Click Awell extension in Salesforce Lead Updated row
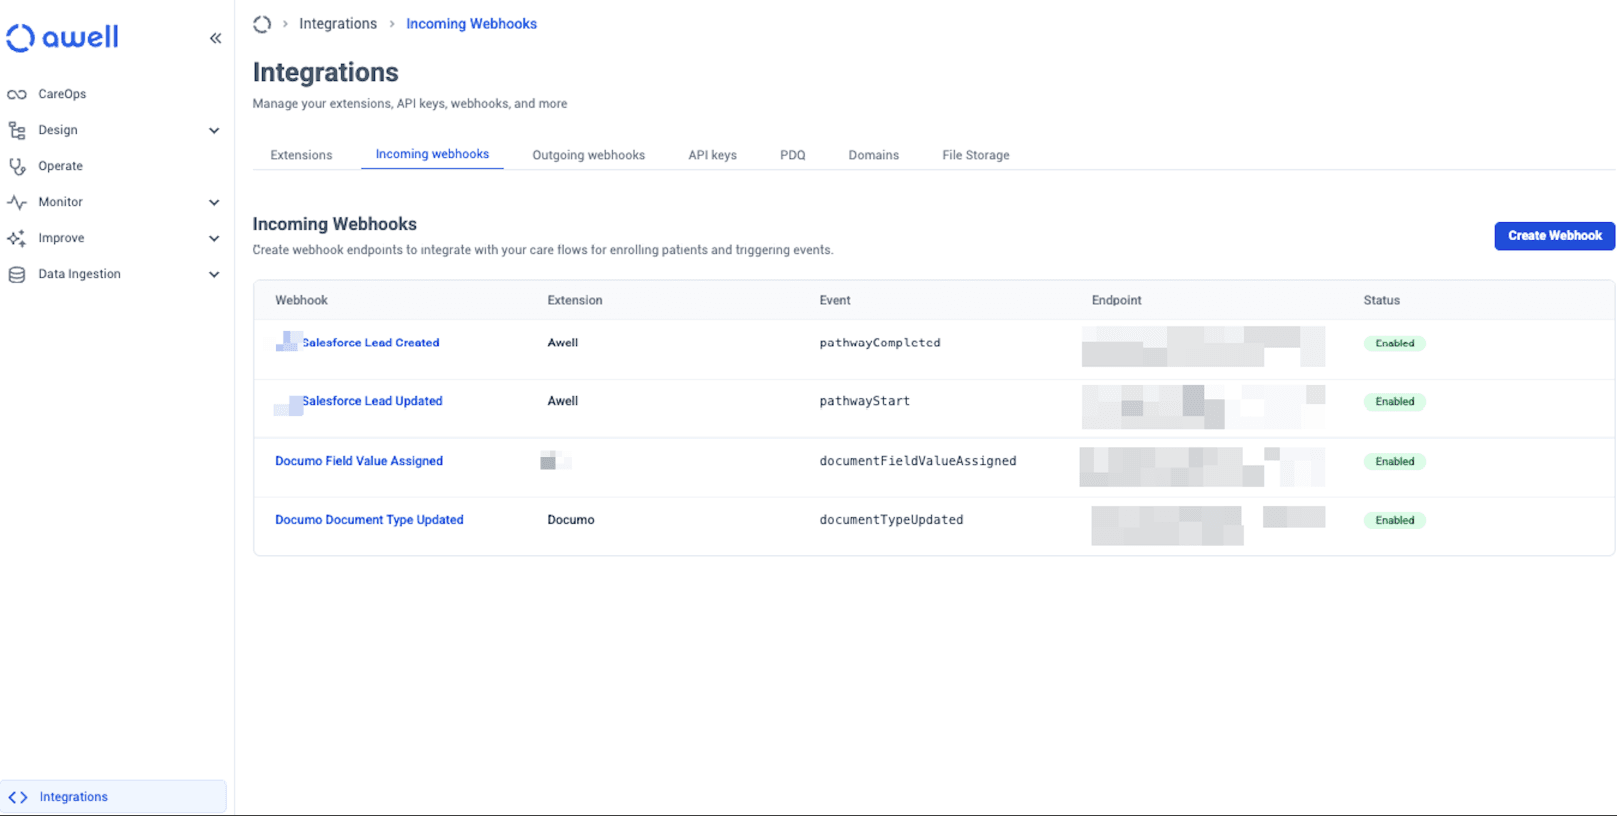Screen dimensions: 1617x816 (x=563, y=401)
